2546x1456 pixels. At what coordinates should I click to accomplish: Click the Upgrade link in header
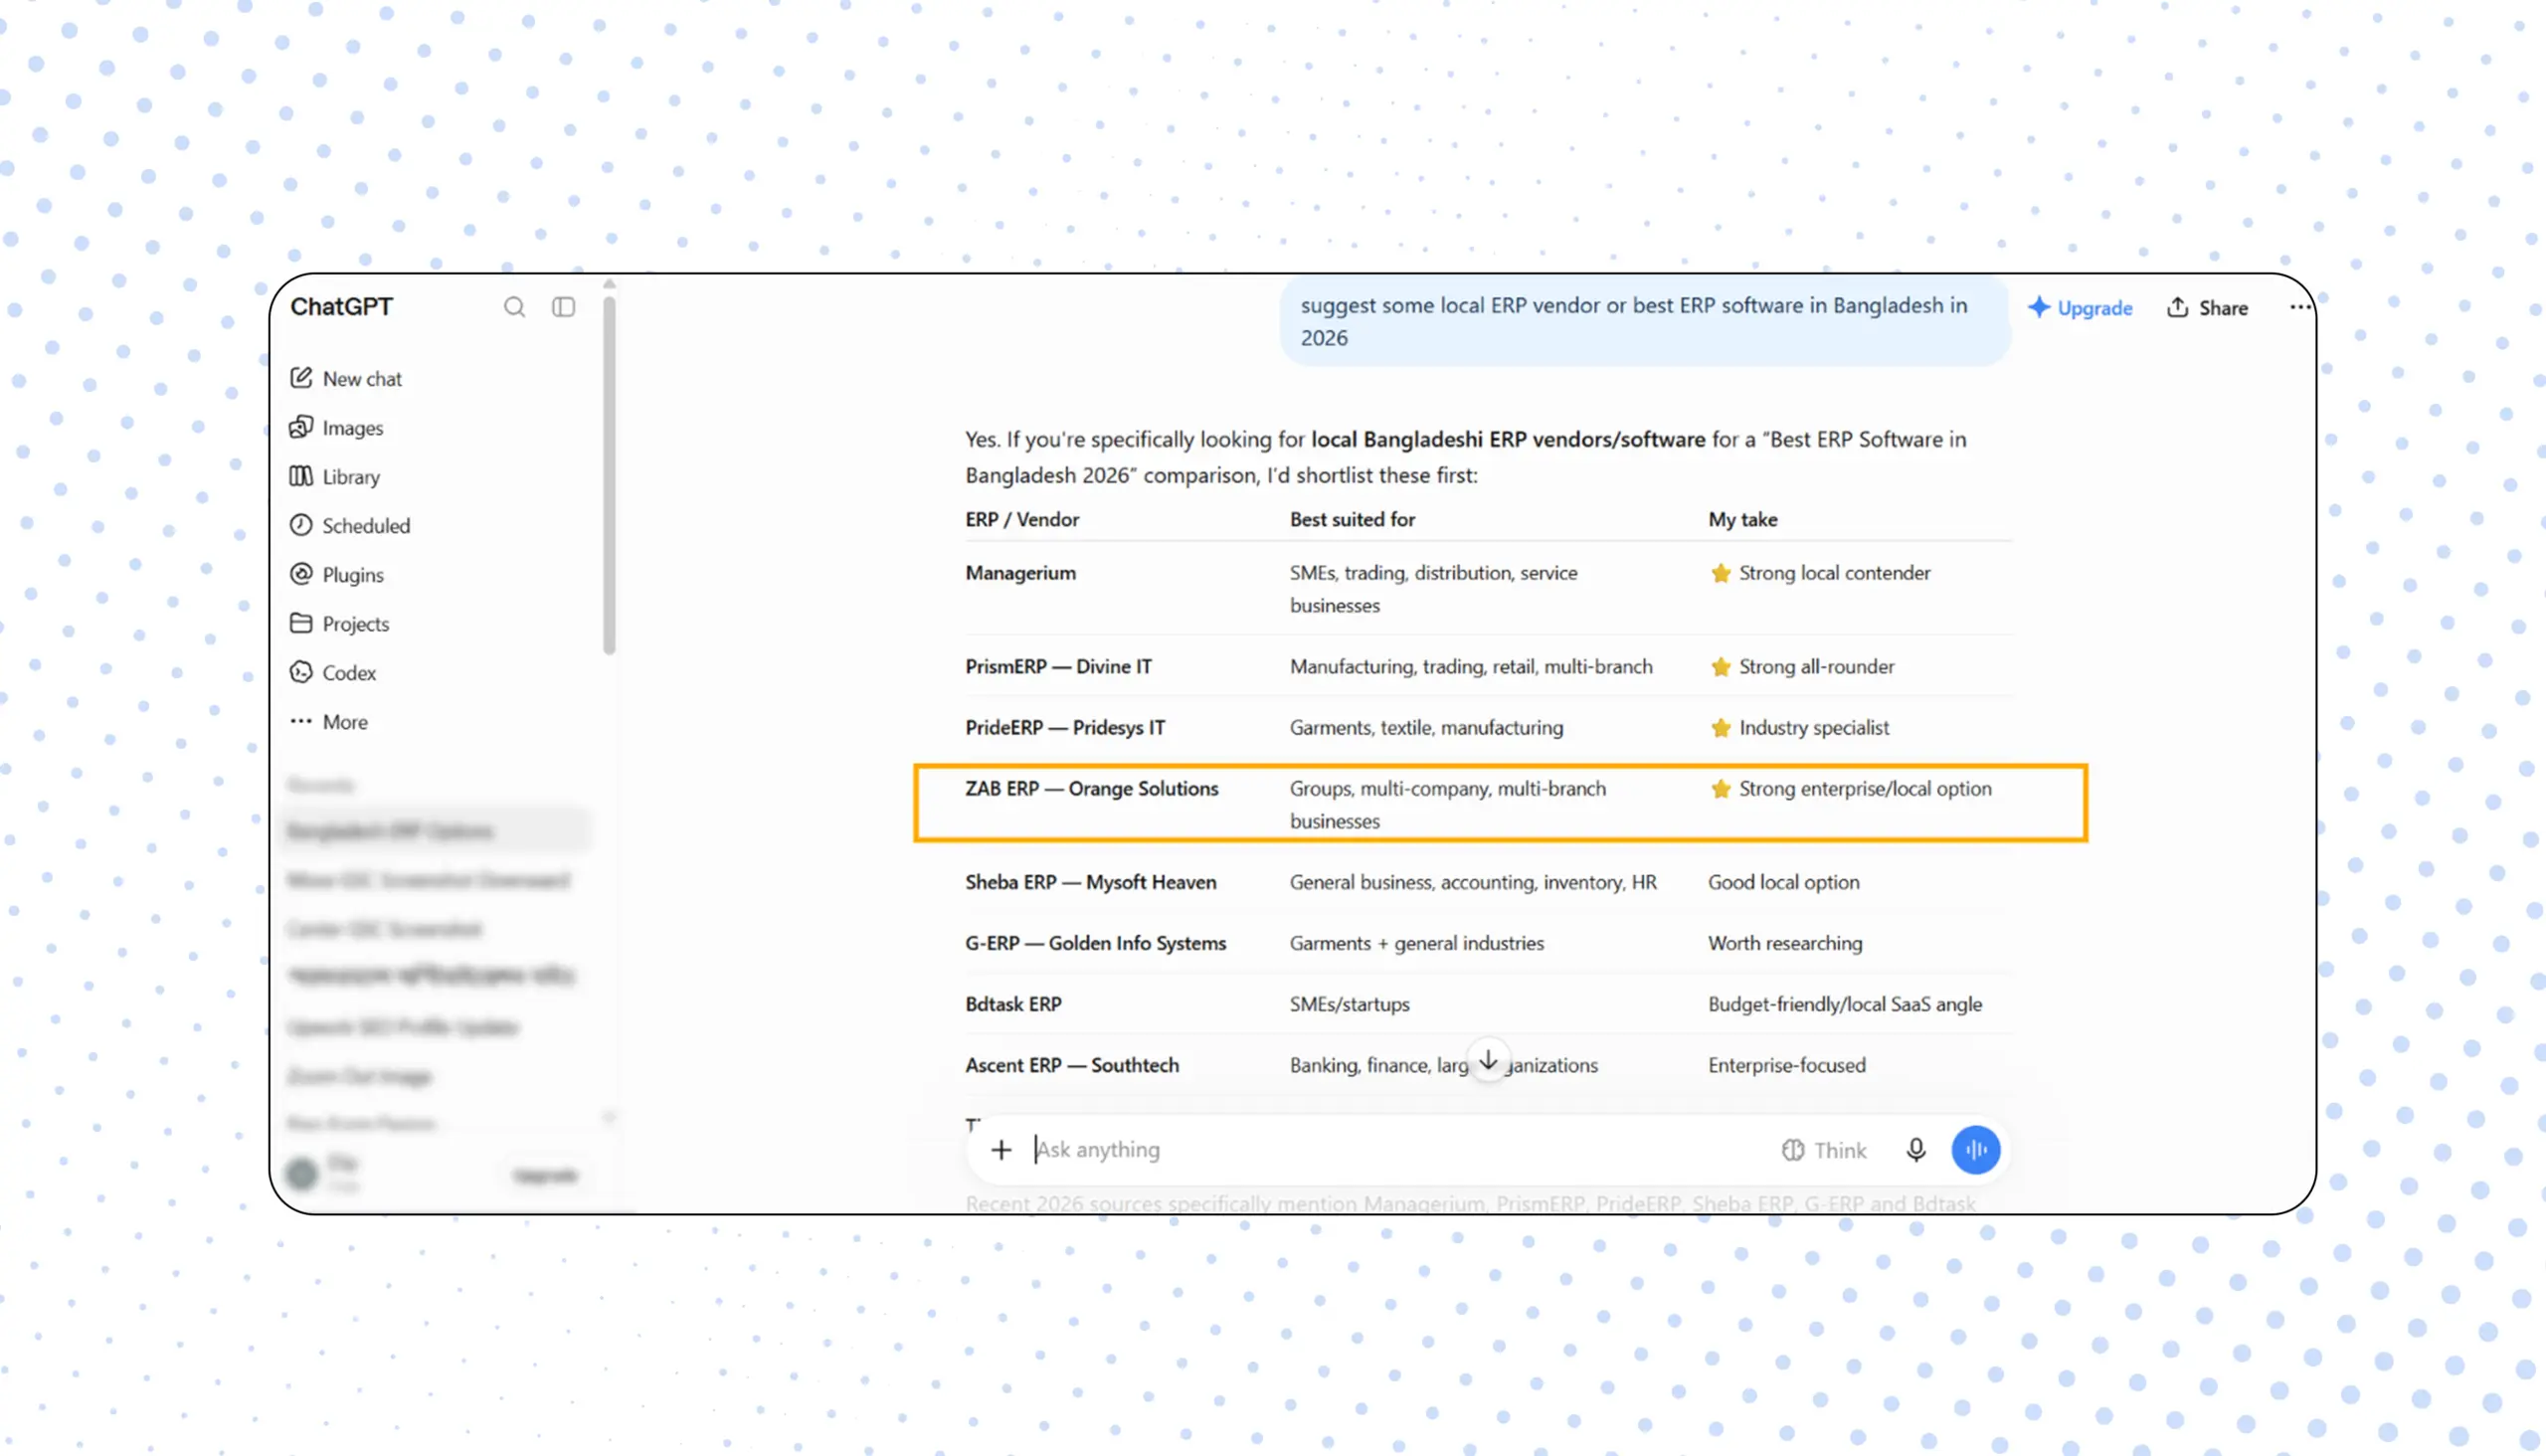coord(2080,308)
